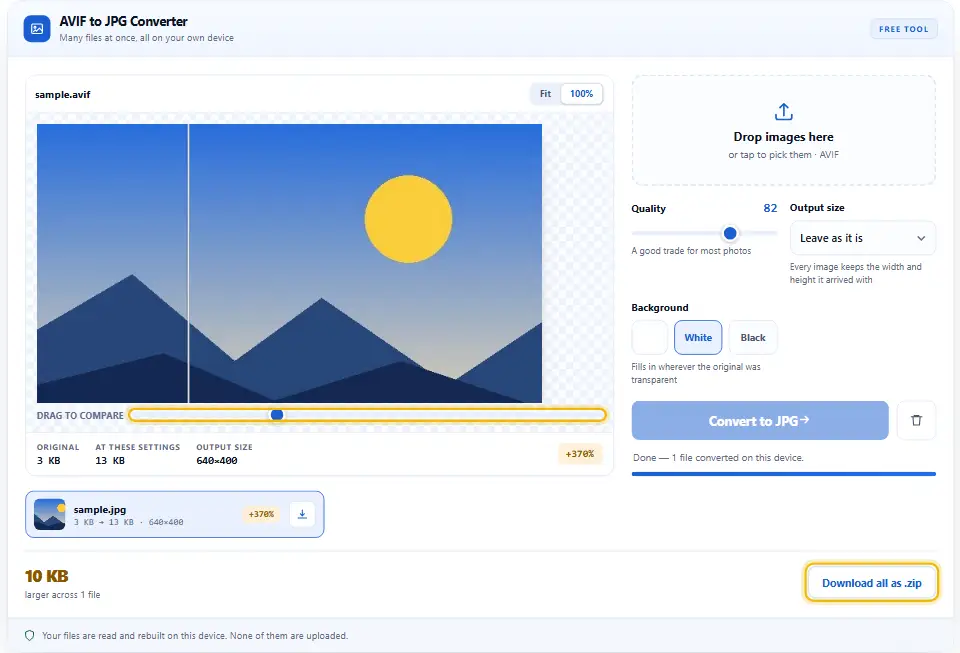Select the Black background option
The width and height of the screenshot is (960, 653).
click(752, 337)
